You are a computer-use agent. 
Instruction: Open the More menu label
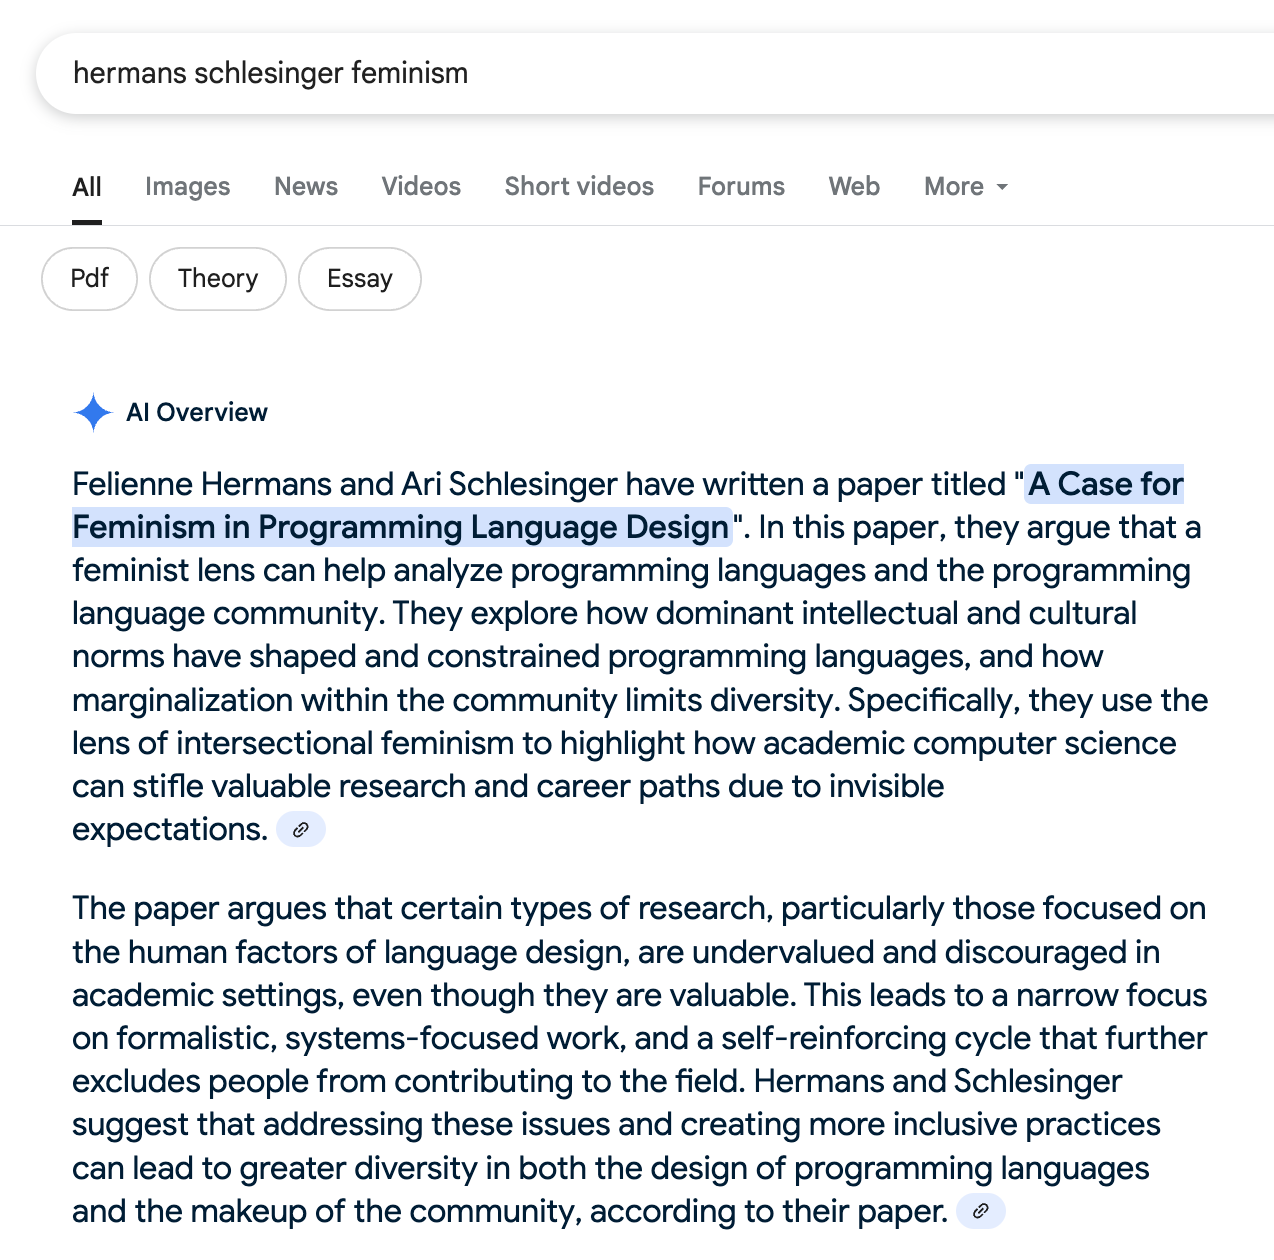pyautogui.click(x=954, y=187)
